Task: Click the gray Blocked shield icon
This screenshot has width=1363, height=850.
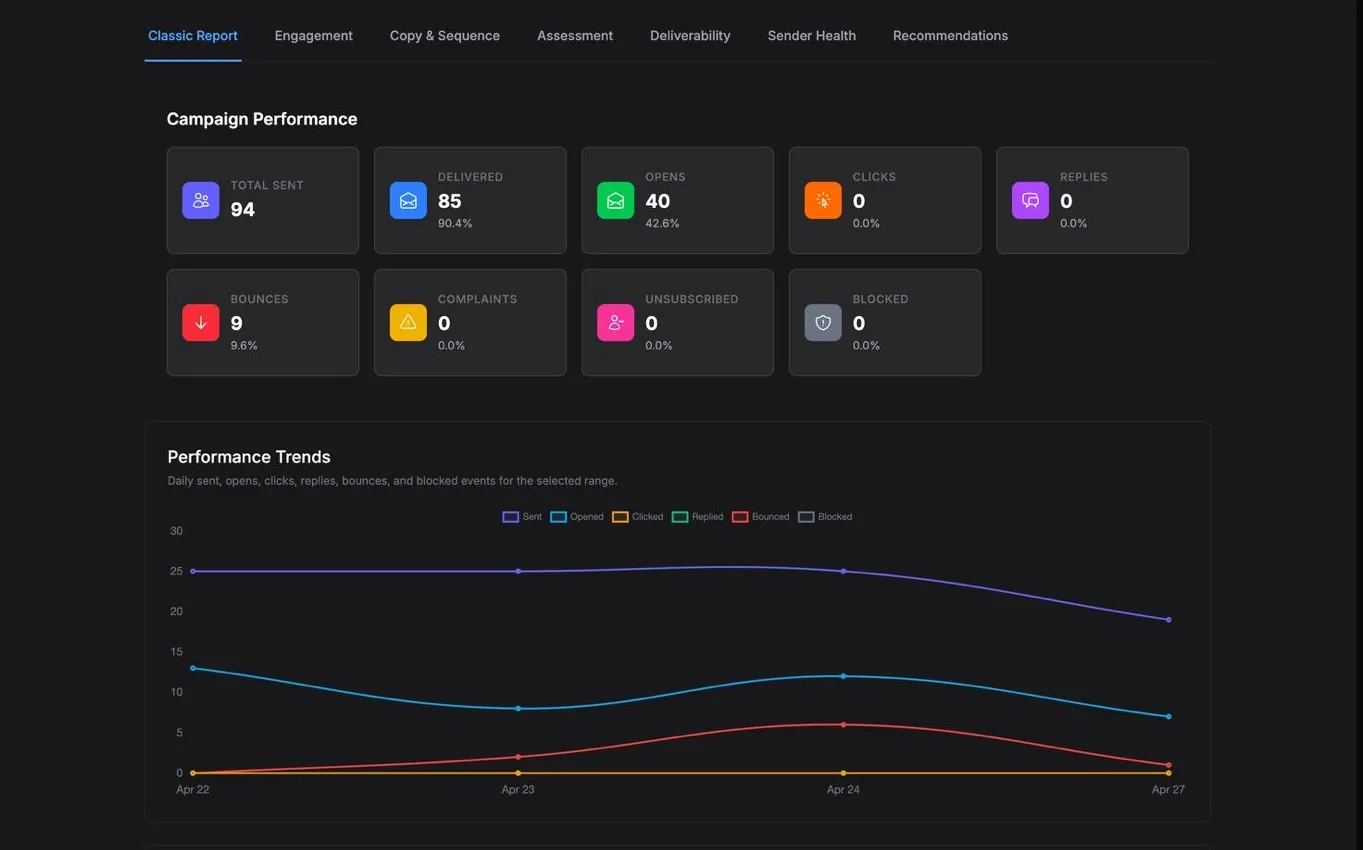Action: [x=823, y=322]
